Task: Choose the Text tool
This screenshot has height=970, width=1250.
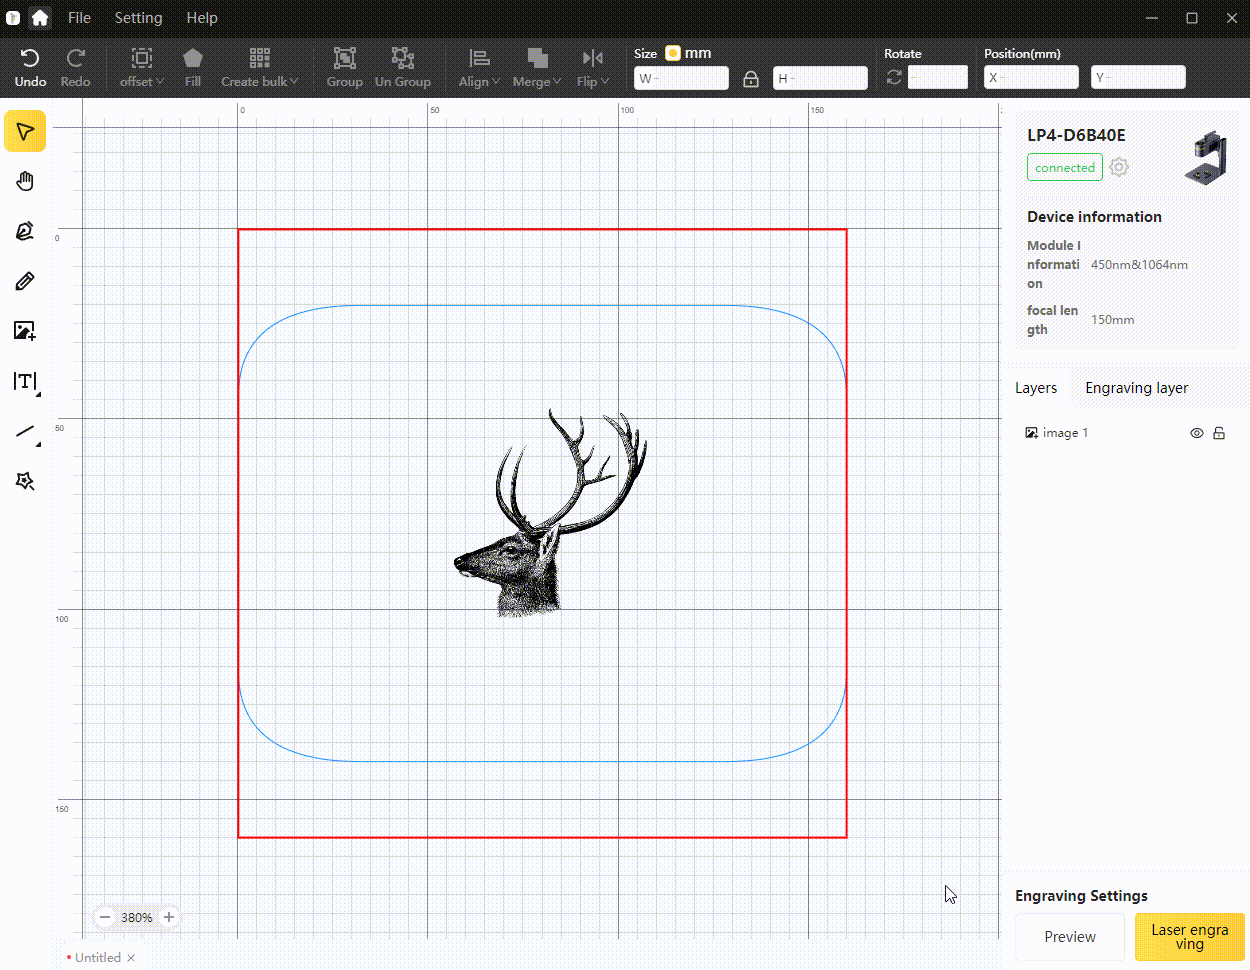Action: [25, 382]
